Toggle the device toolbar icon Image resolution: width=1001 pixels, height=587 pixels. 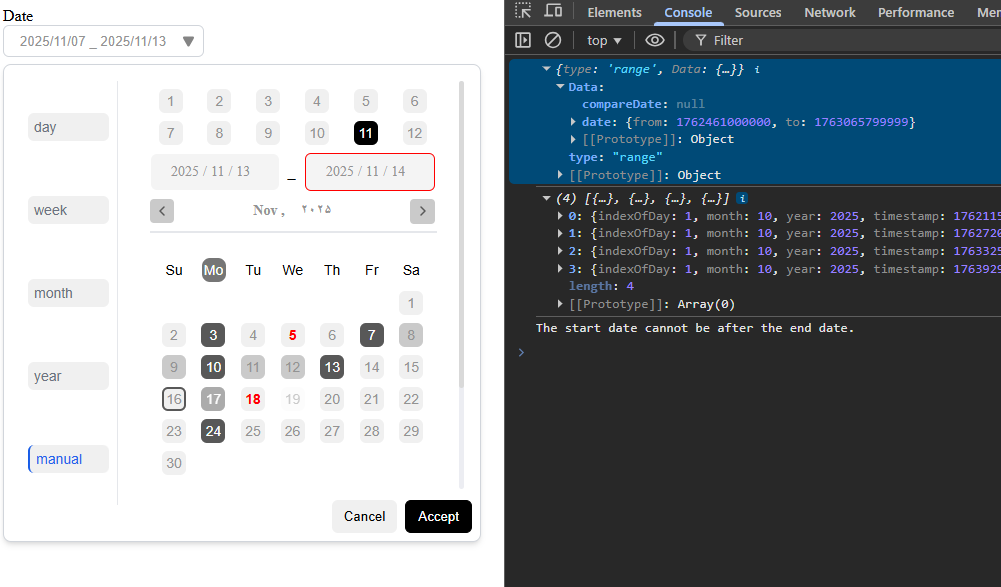(x=553, y=11)
